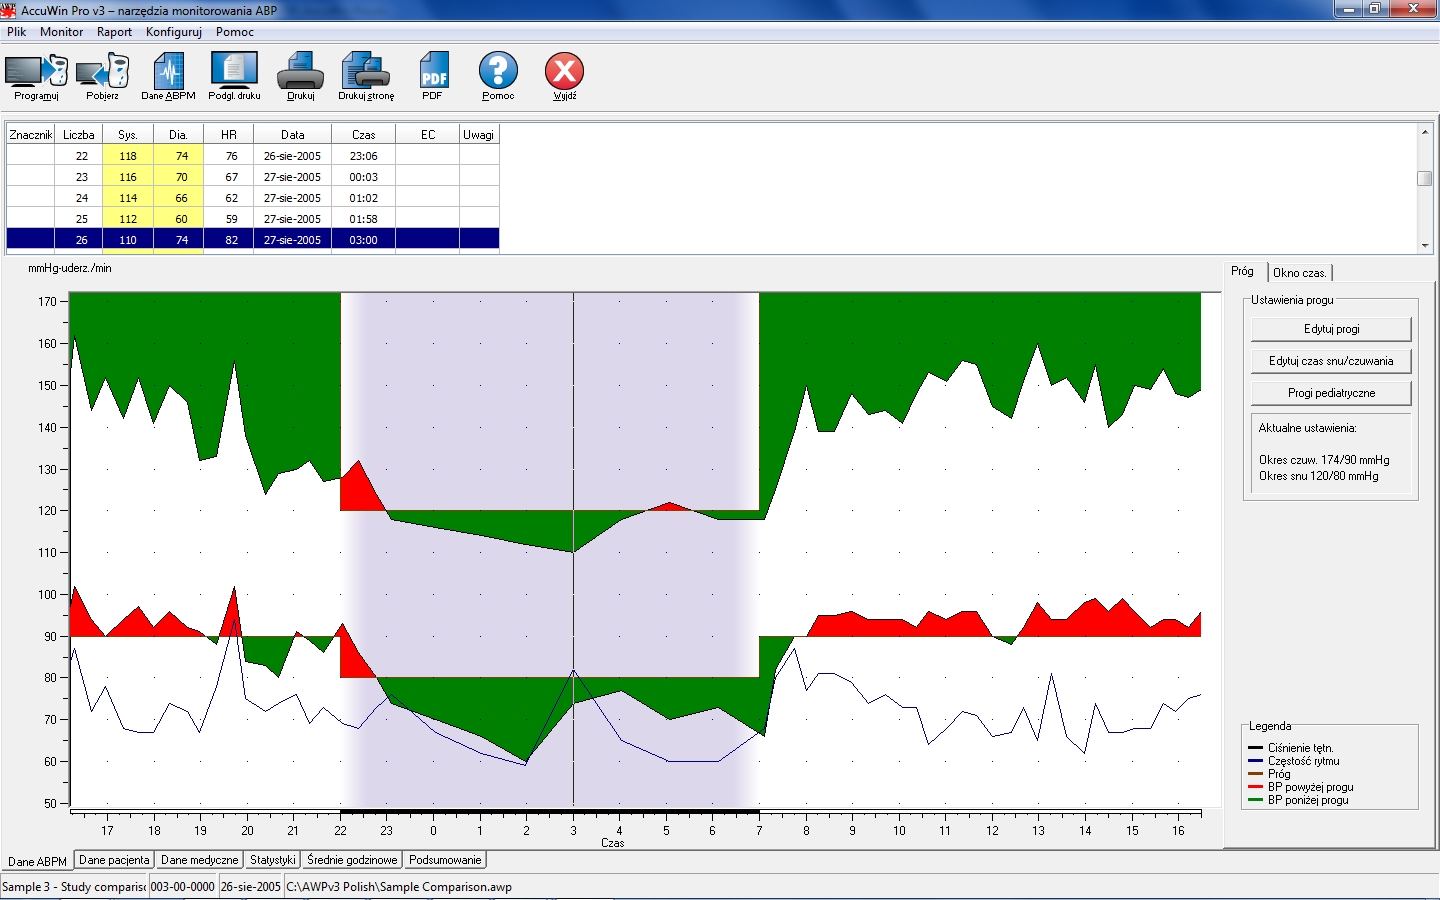The width and height of the screenshot is (1440, 900).
Task: Switch to the Podsumowanie tab
Action: [445, 860]
